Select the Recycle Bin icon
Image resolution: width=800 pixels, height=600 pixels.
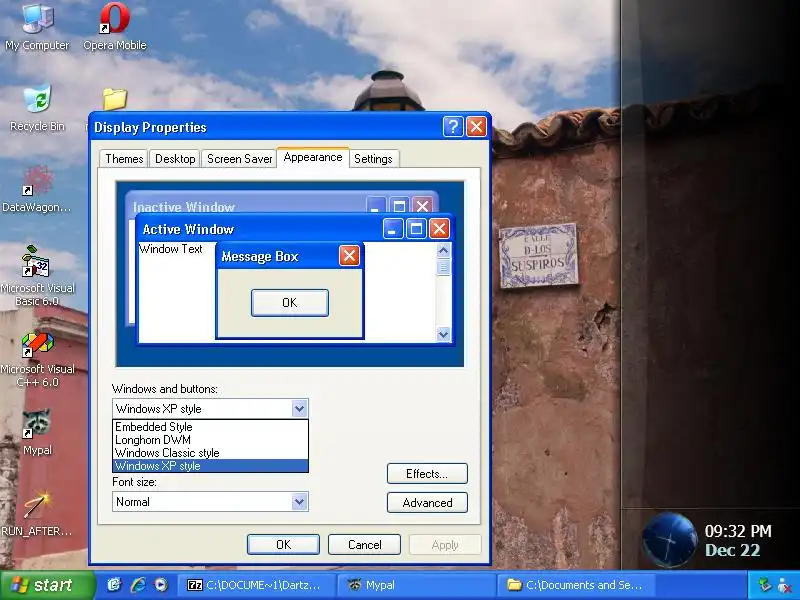click(x=37, y=107)
